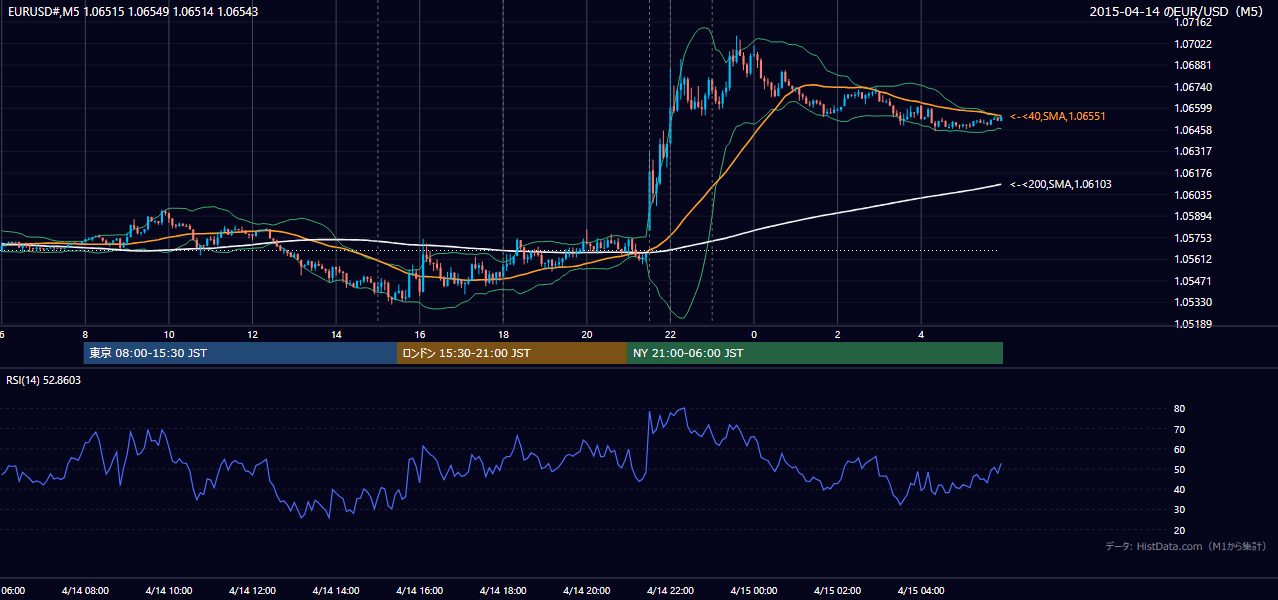
Task: Click price axis label 1.05189
Action: pyautogui.click(x=1194, y=324)
